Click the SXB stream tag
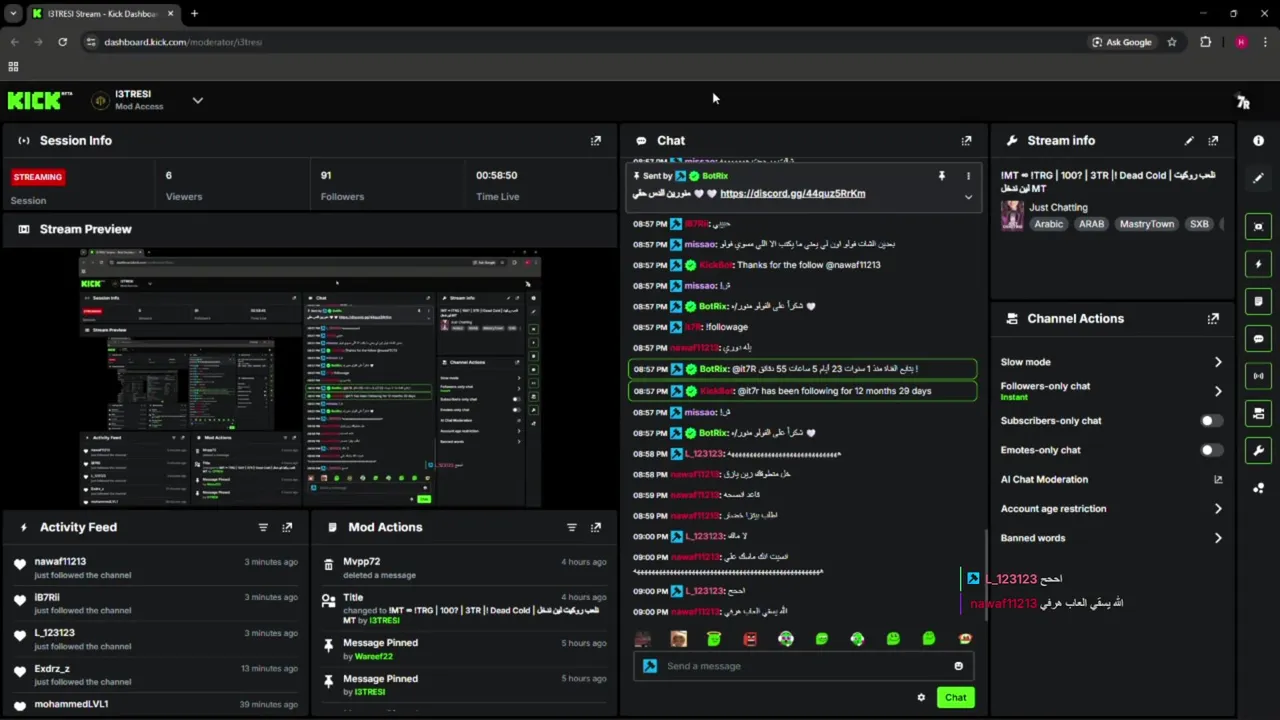1280x720 pixels. 1199,224
